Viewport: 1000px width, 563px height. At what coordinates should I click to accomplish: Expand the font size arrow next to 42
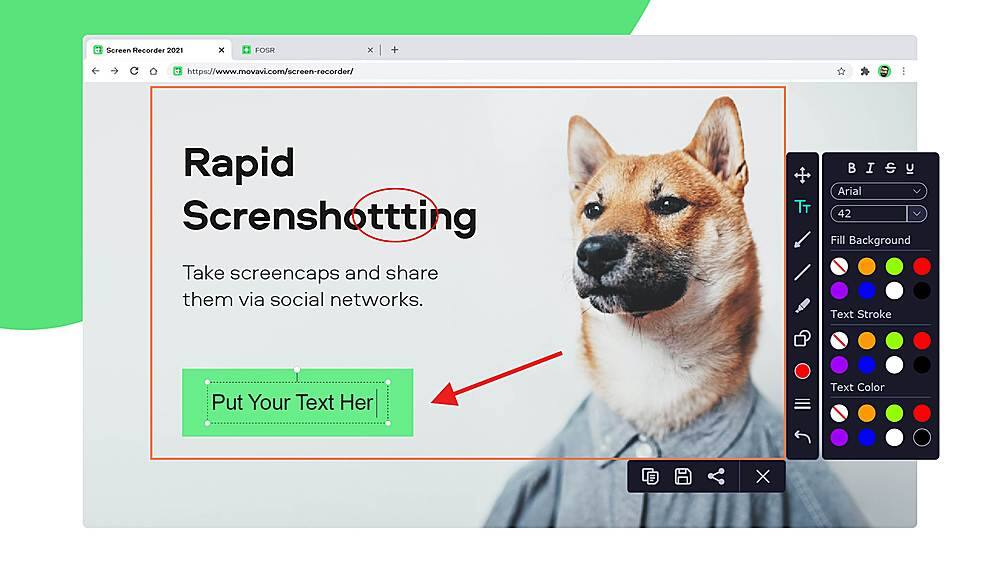coord(917,214)
